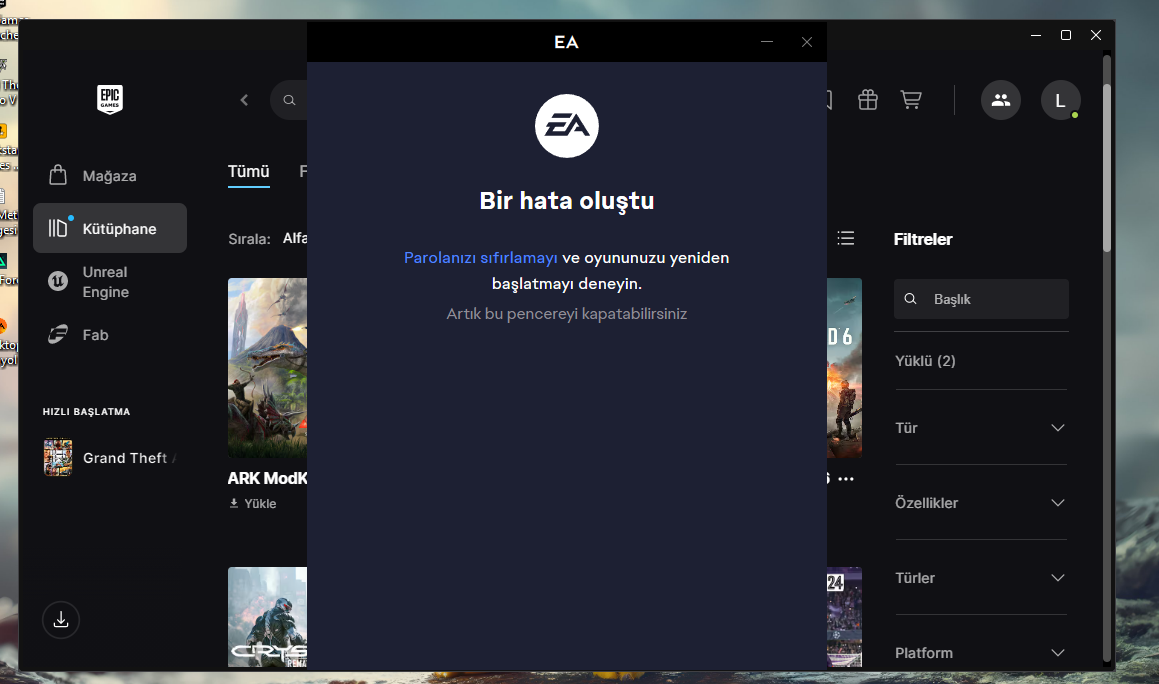Click the Parolanızı sıfırlamayı link
Screen dimensions: 1159x684
[x=480, y=258]
